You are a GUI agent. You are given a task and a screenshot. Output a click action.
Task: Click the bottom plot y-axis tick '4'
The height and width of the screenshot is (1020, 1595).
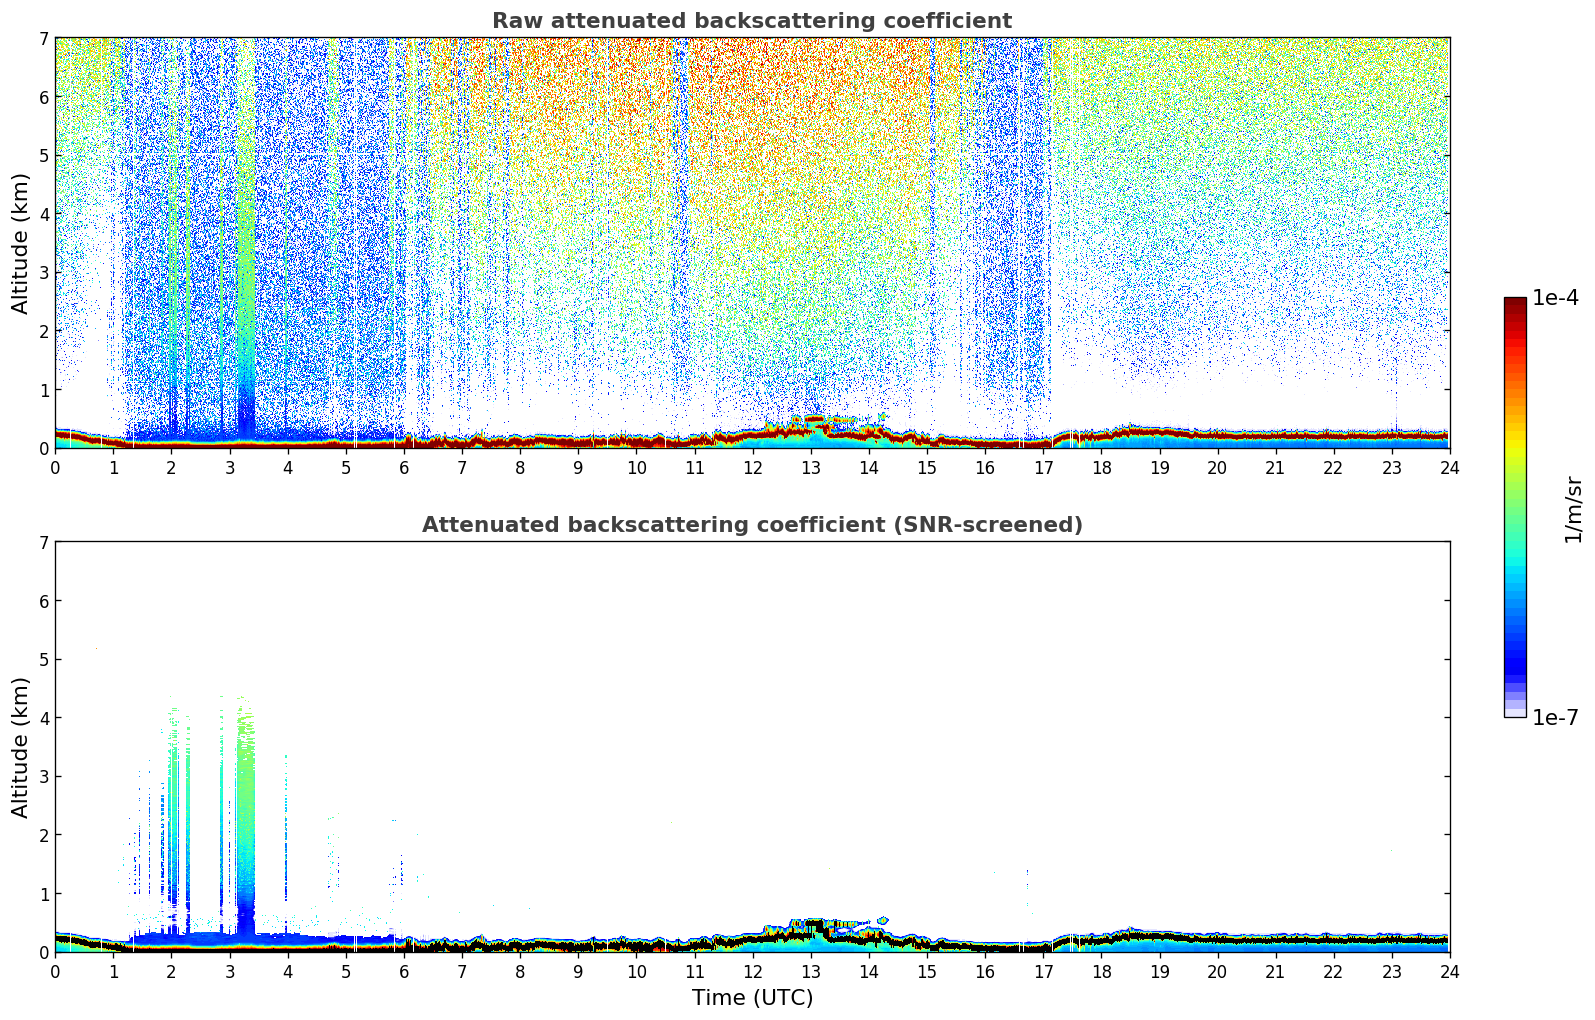click(43, 718)
